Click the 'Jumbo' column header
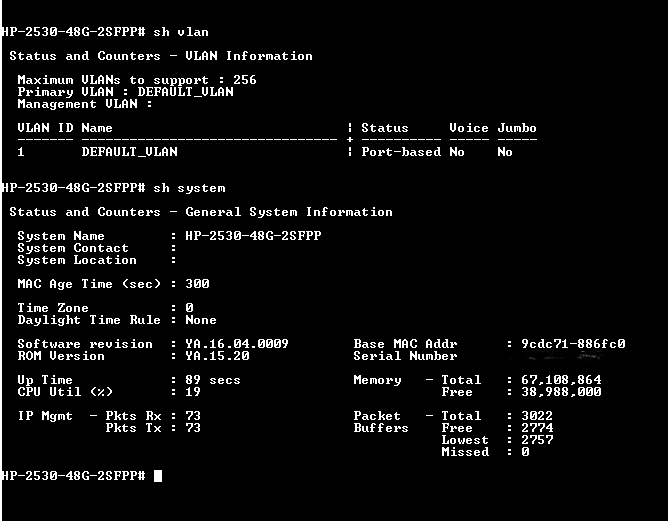The height and width of the screenshot is (521, 668). coord(517,128)
